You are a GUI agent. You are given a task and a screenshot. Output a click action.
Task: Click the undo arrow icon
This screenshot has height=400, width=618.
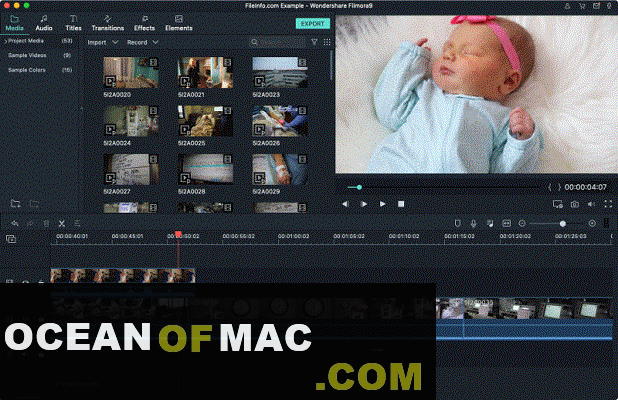coord(15,223)
